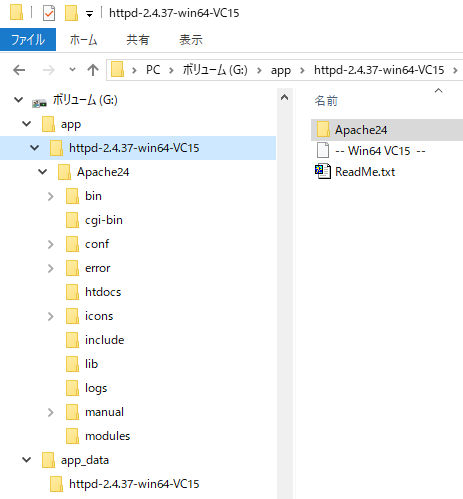Image resolution: width=463 pixels, height=499 pixels.
Task: Collapse the Apache24 tree node
Action: (x=43, y=172)
